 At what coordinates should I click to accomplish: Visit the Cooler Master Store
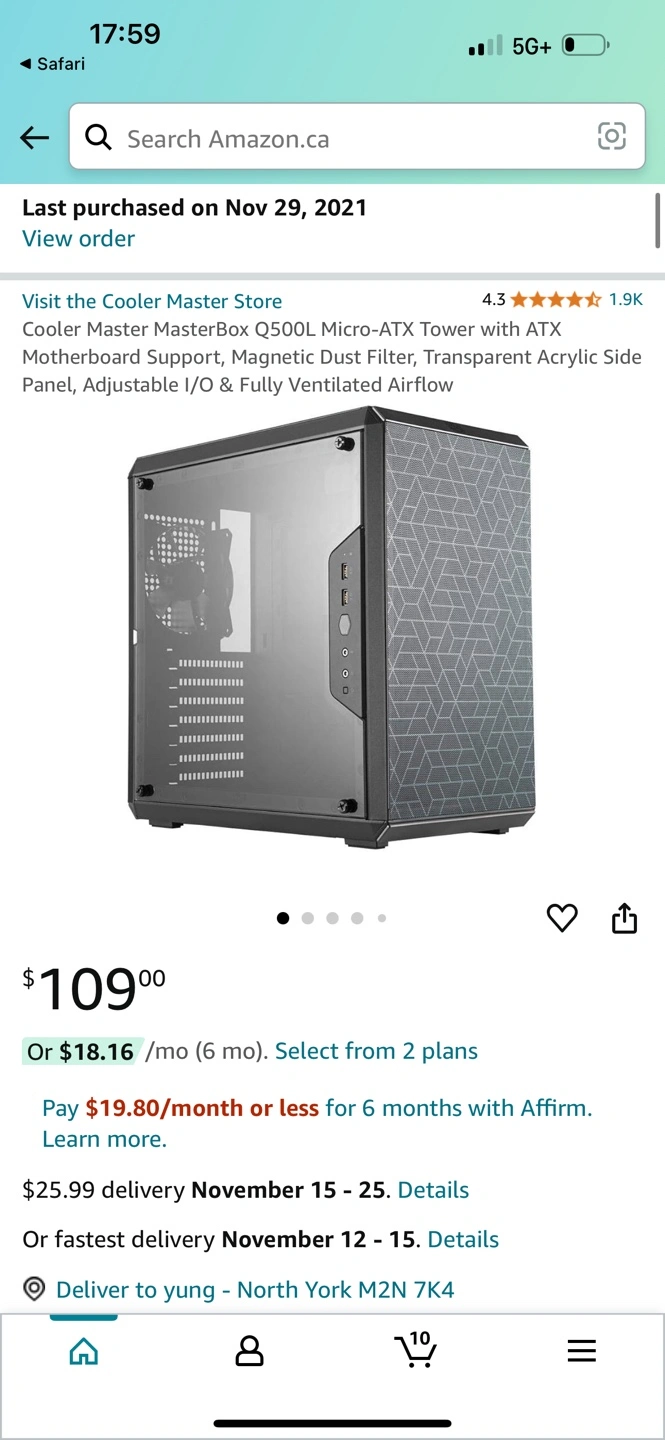(x=152, y=301)
